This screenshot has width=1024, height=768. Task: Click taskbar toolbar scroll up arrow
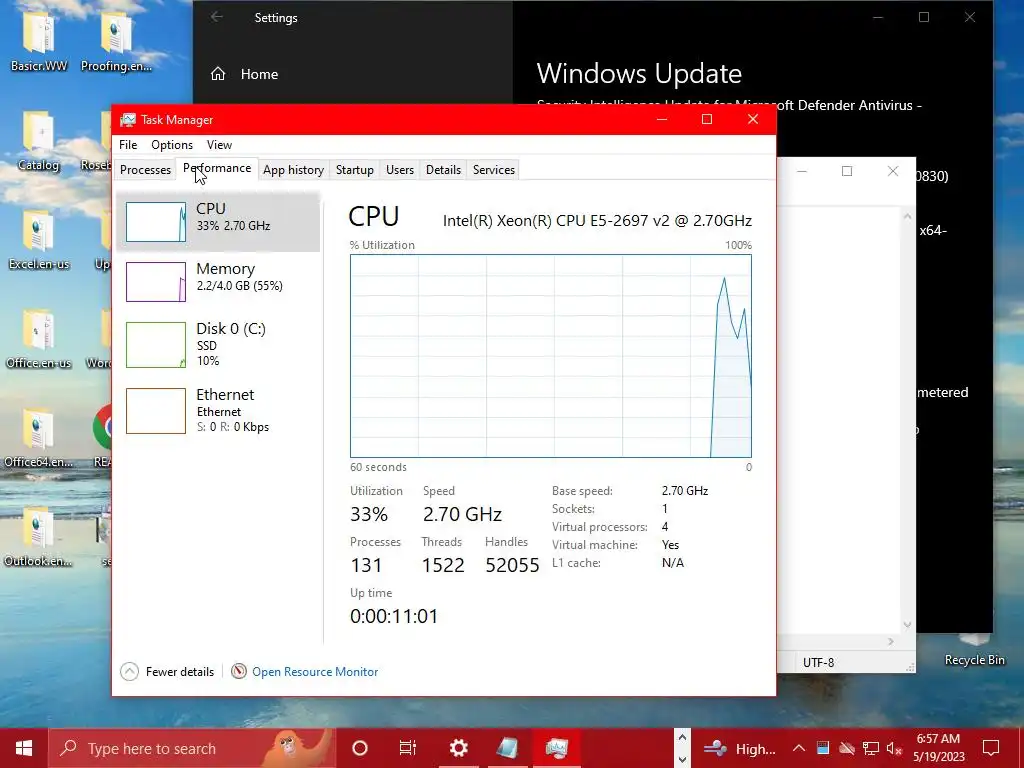pos(682,738)
